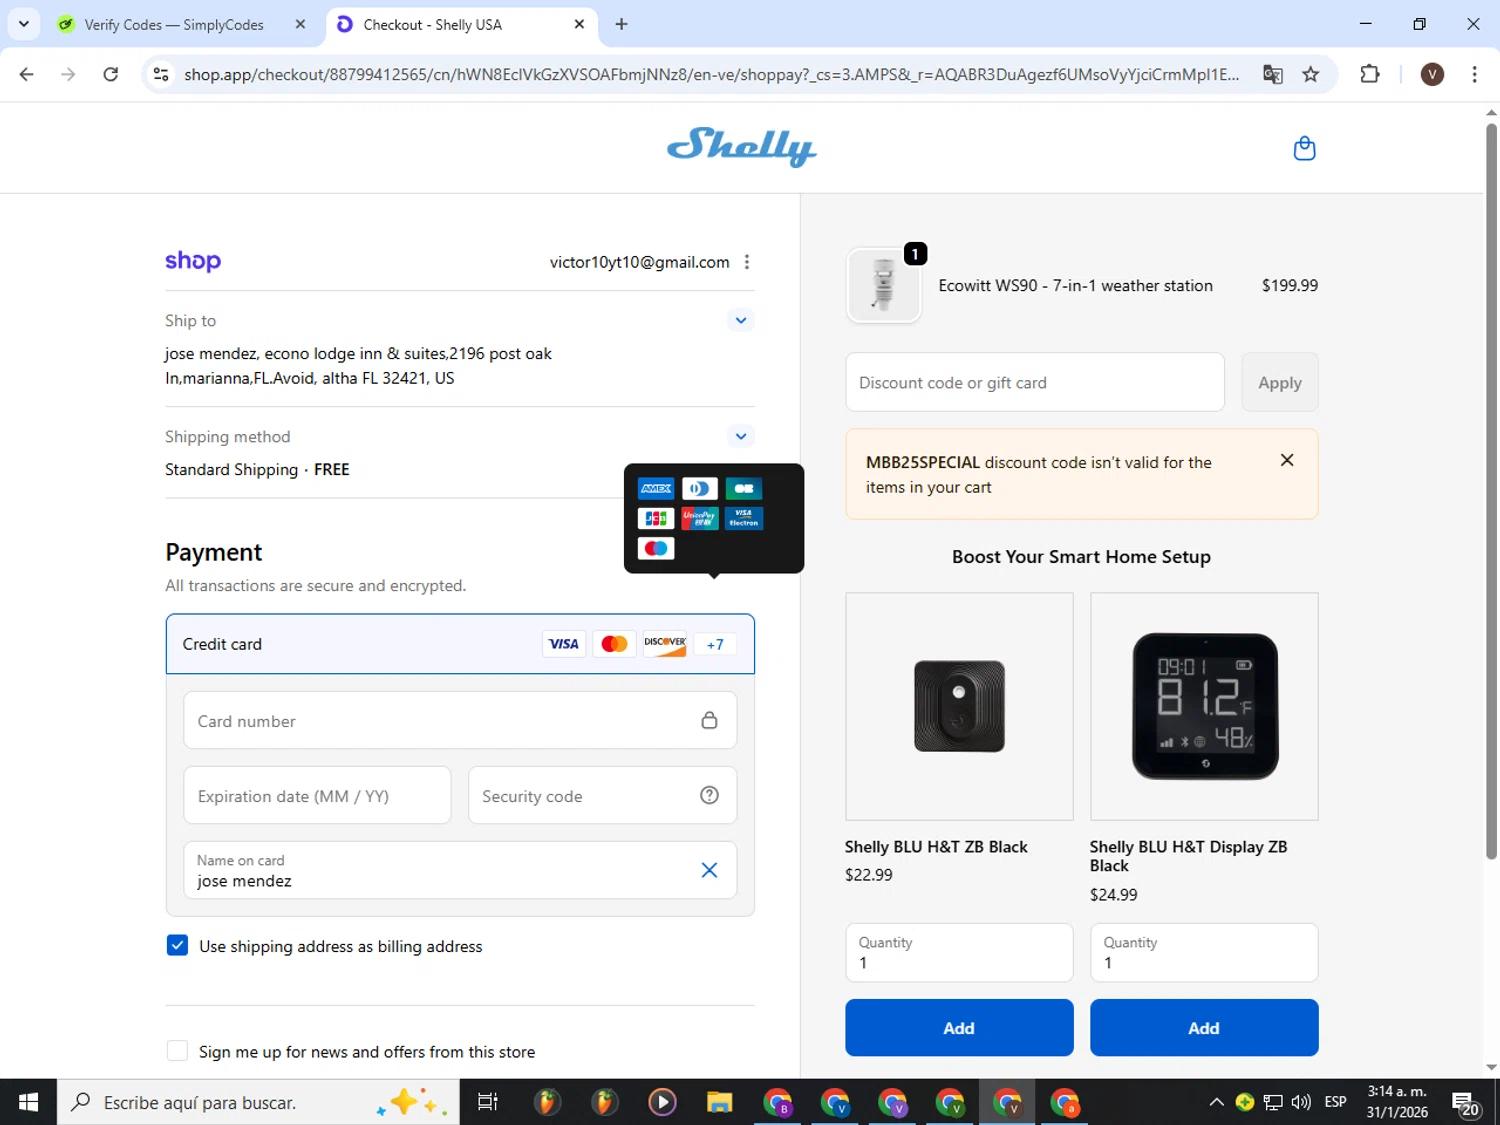Image resolution: width=1500 pixels, height=1125 pixels.
Task: Click the page vertical scrollbar
Action: [x=1491, y=490]
